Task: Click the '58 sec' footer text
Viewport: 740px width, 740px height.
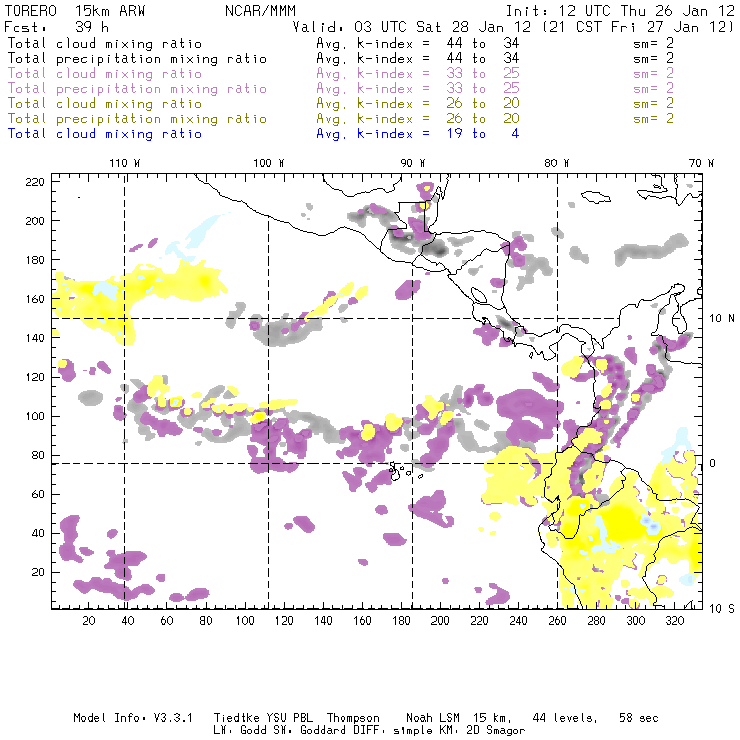Action: click(639, 718)
